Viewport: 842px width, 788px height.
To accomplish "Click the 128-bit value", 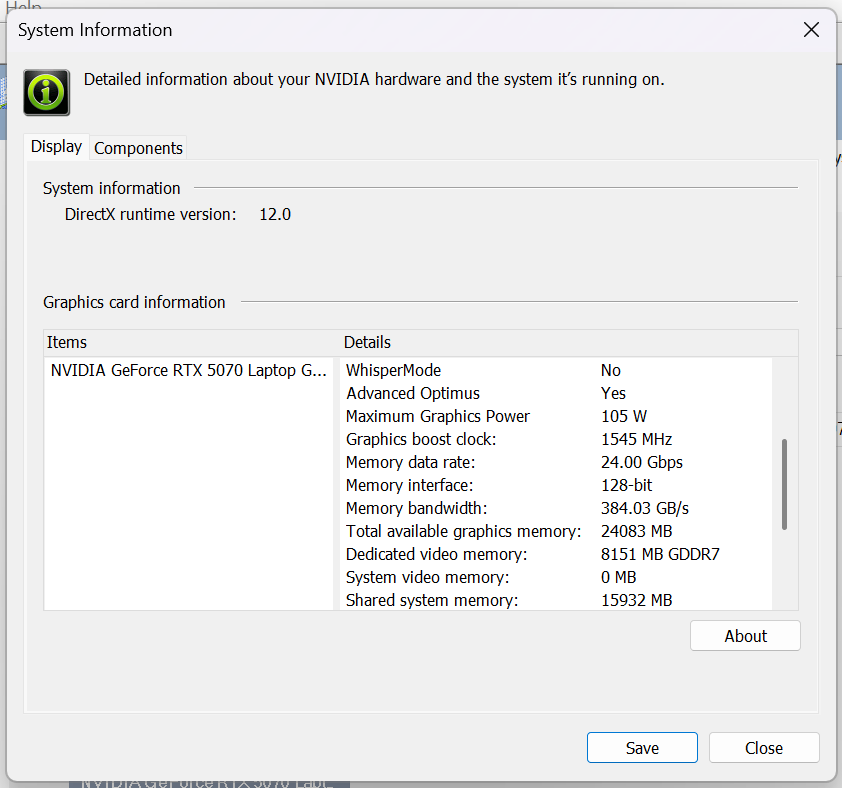I will point(626,485).
